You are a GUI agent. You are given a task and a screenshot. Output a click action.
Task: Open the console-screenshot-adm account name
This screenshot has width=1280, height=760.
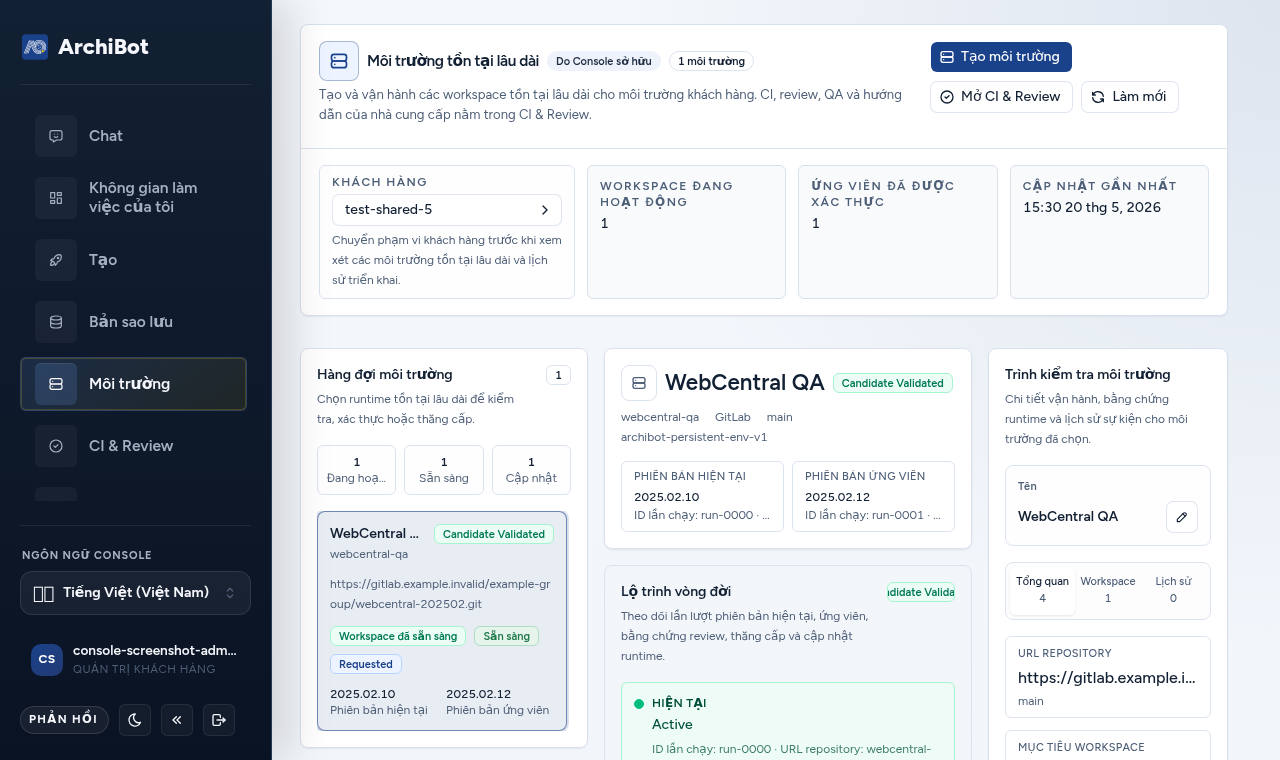tap(154, 650)
